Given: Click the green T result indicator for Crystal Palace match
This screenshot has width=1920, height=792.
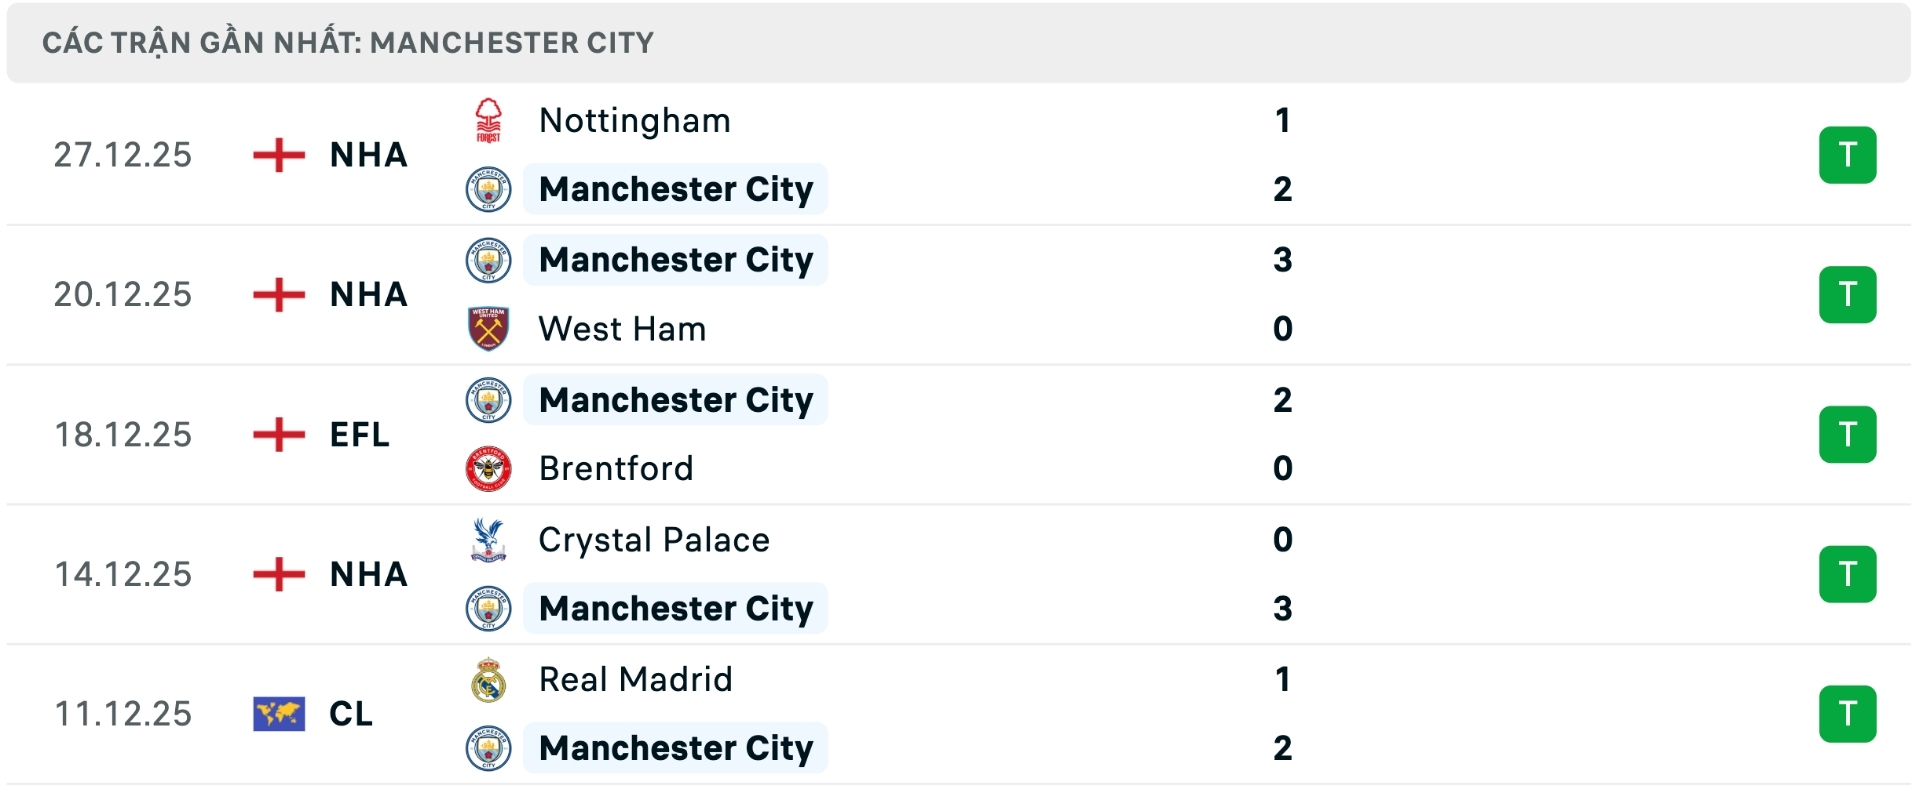Looking at the screenshot, I should tap(1850, 573).
